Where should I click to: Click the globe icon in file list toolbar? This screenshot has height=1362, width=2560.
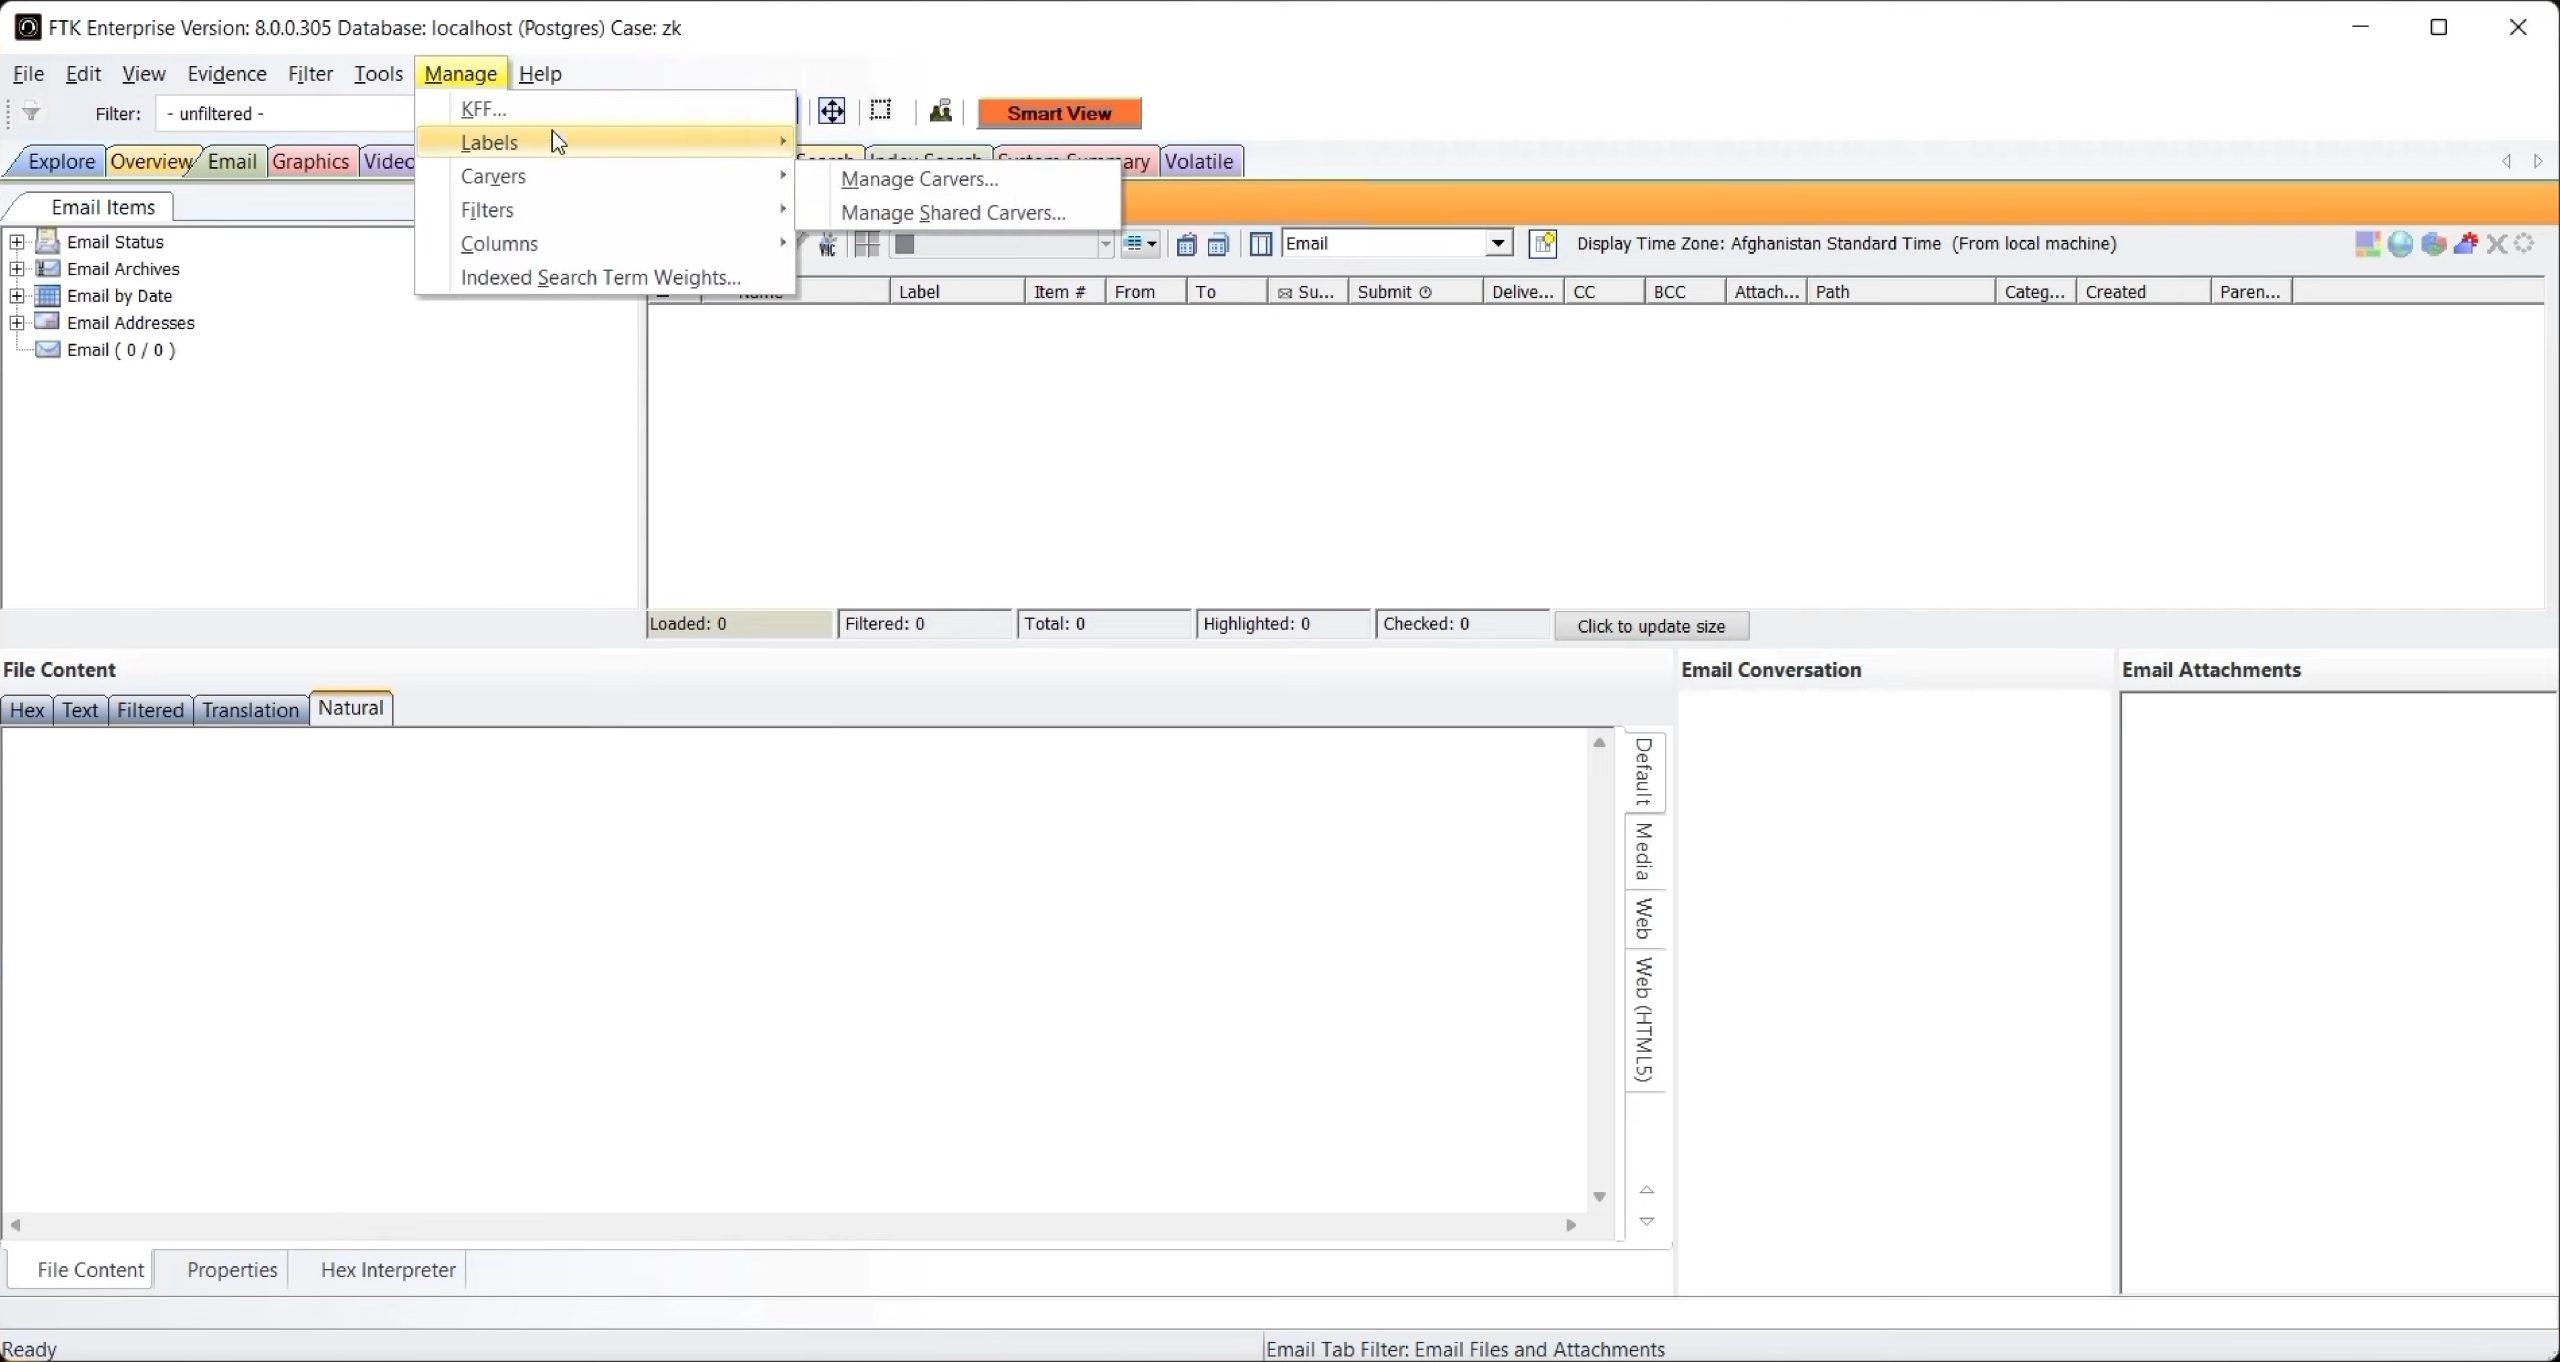tap(2400, 244)
